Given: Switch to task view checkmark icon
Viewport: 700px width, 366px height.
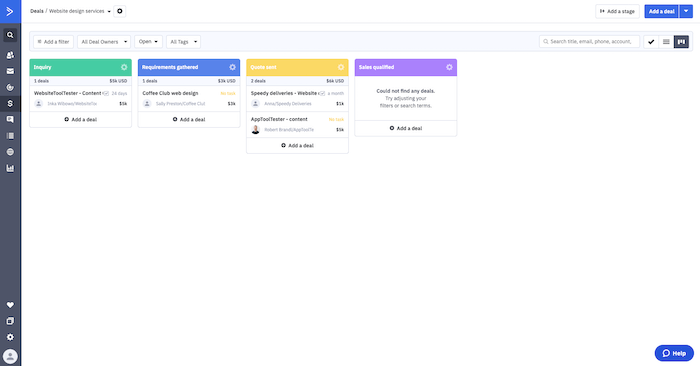Looking at the screenshot, I should (x=651, y=42).
